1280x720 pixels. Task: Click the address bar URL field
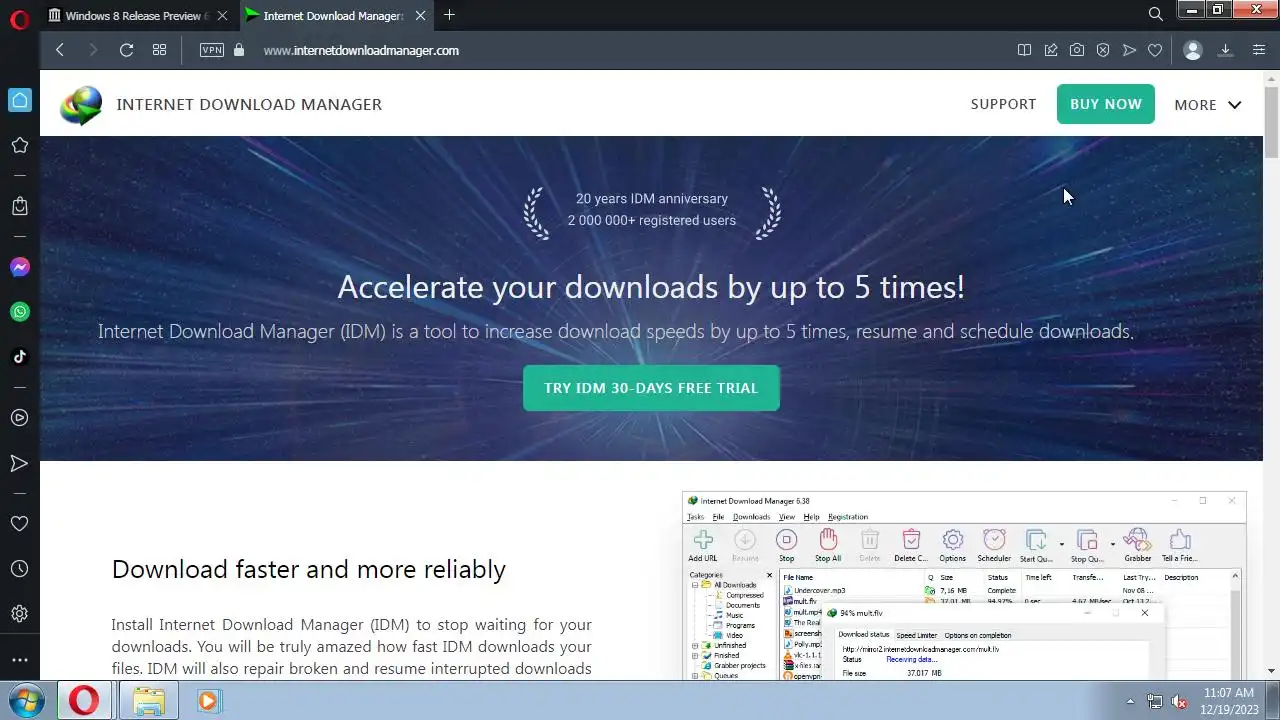click(x=361, y=50)
